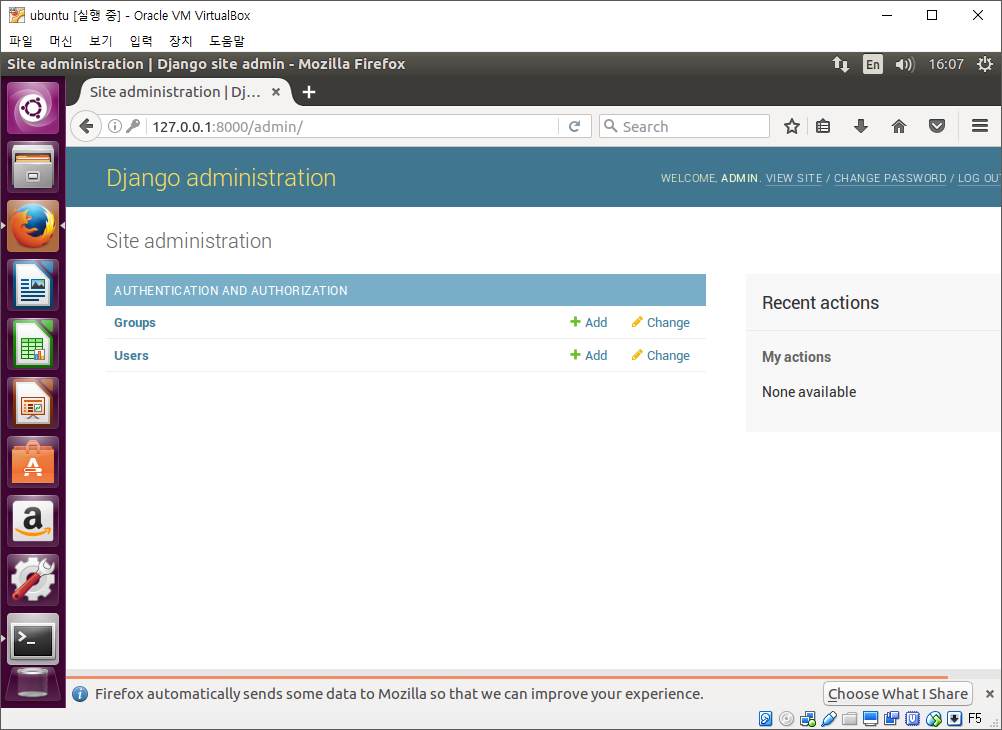Viewport: 1002px width, 730px height.
Task: Click VirtualBox hard disk activity status icon
Action: (766, 718)
